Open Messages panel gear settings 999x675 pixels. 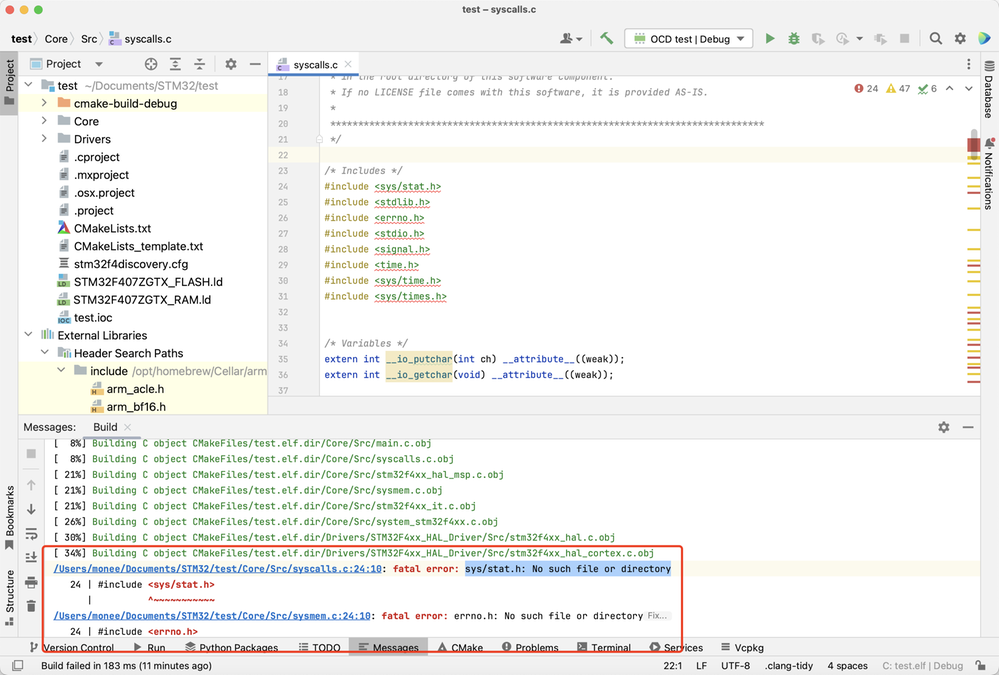(943, 427)
